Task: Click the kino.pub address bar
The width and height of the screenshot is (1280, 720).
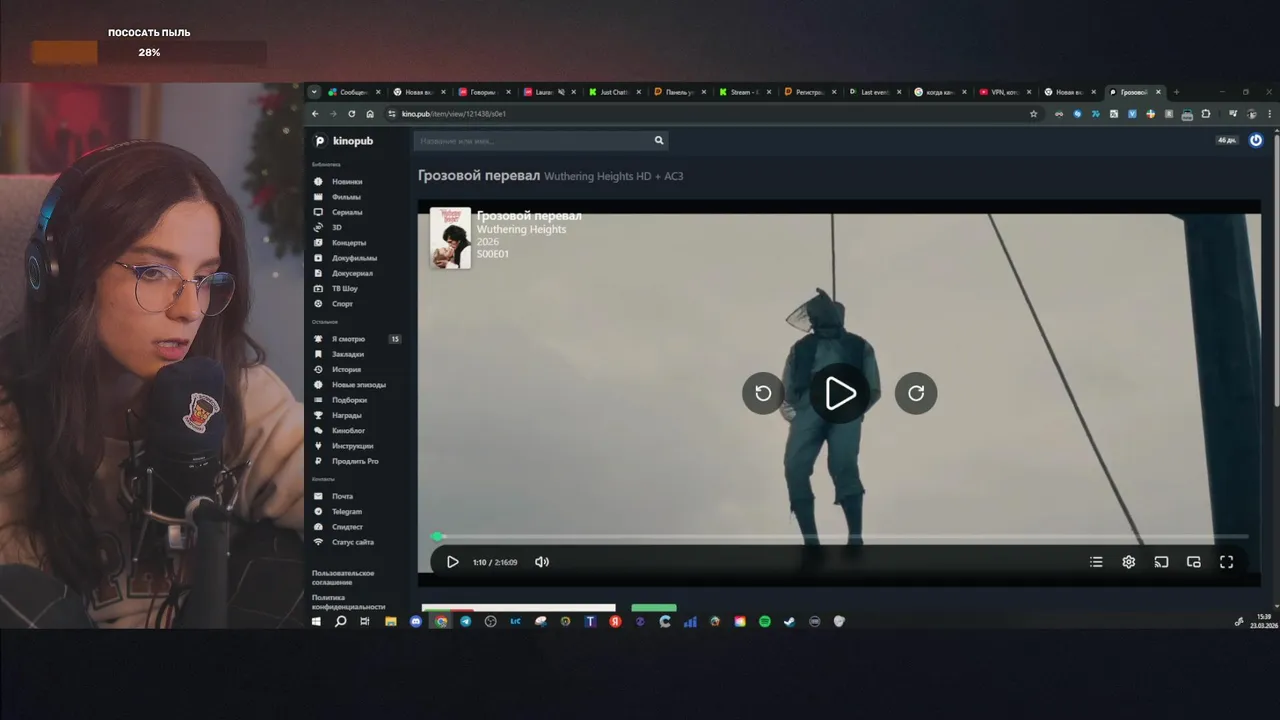Action: (715, 114)
